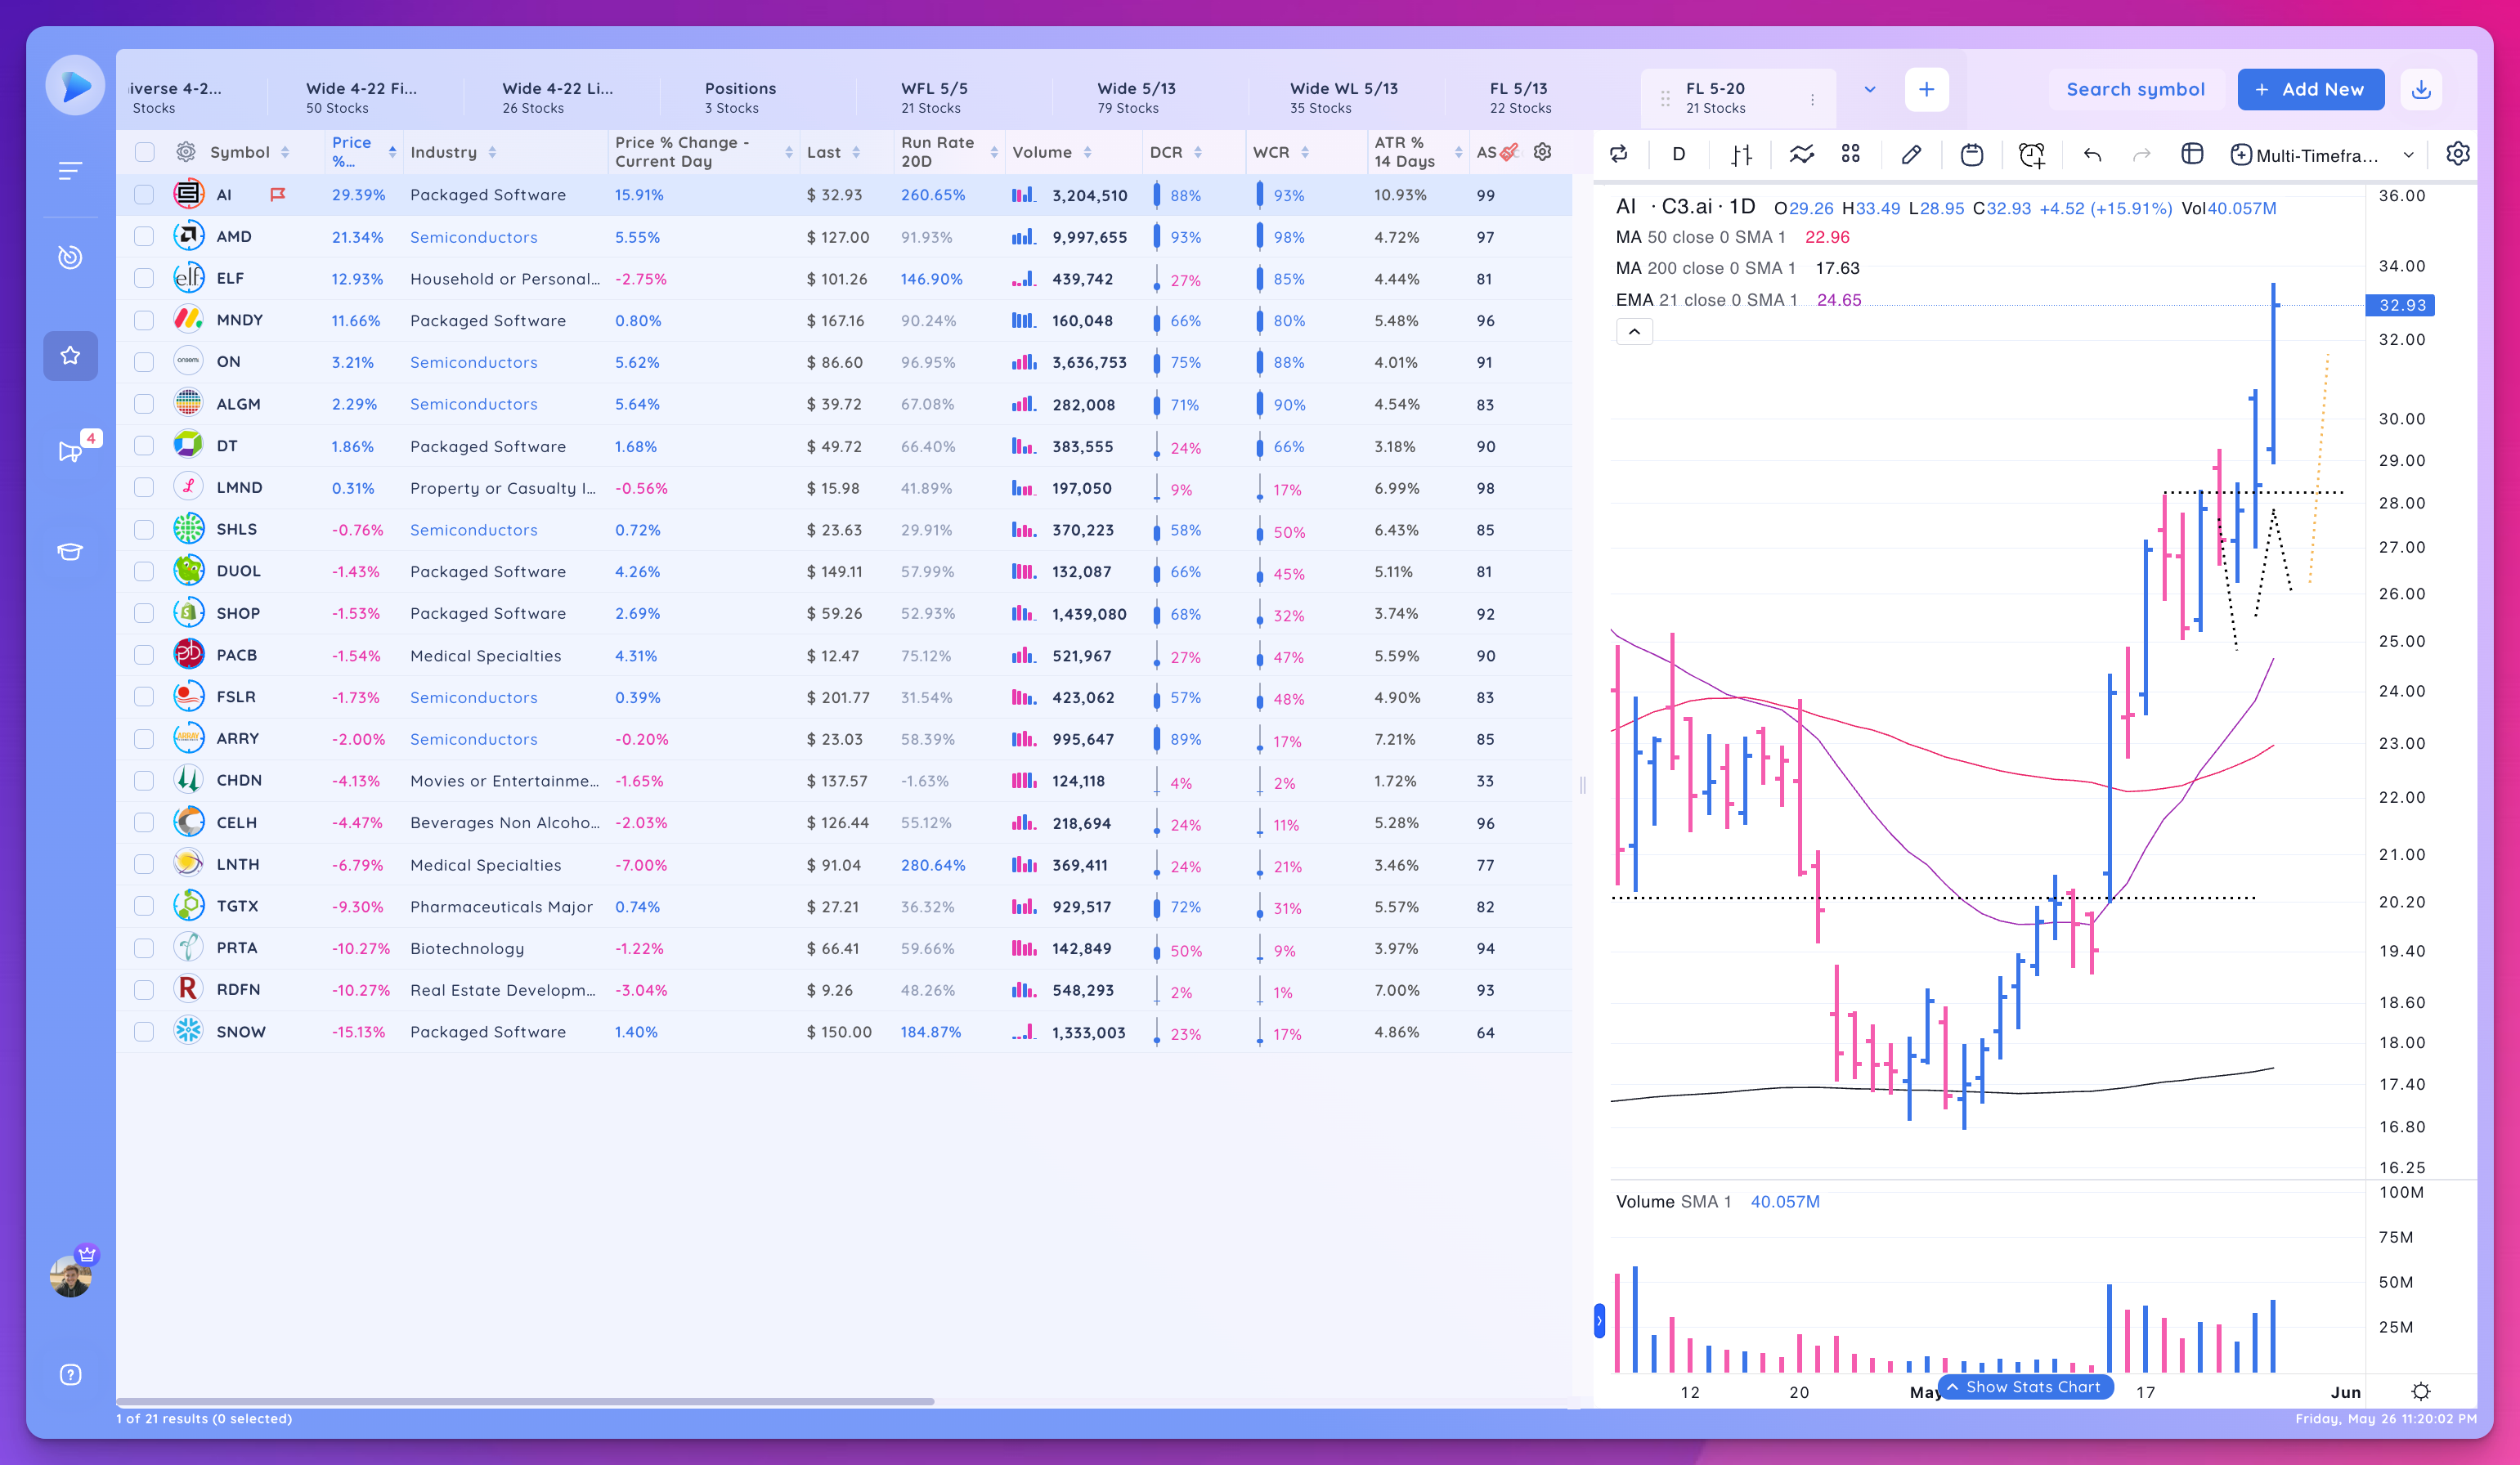This screenshot has height=1465, width=2520.
Task: Sort by Industry column
Action: click(492, 152)
